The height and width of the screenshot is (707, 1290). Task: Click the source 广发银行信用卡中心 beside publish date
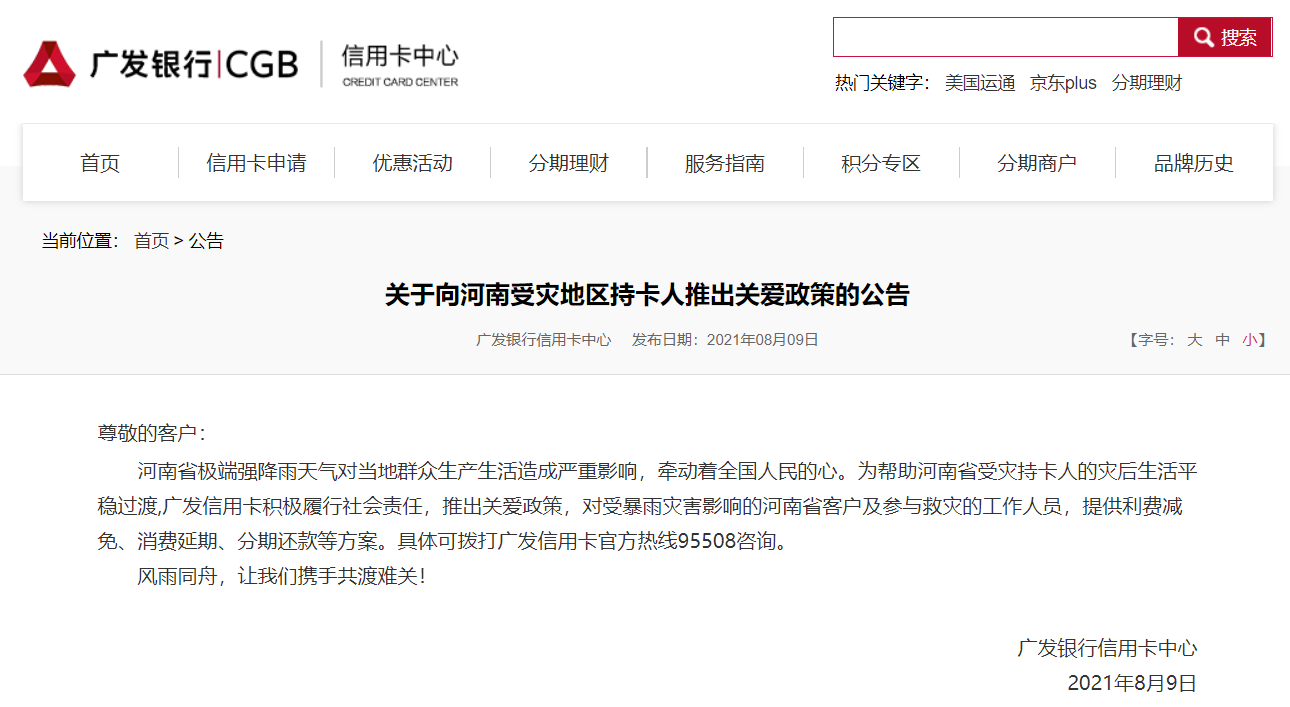tap(543, 340)
